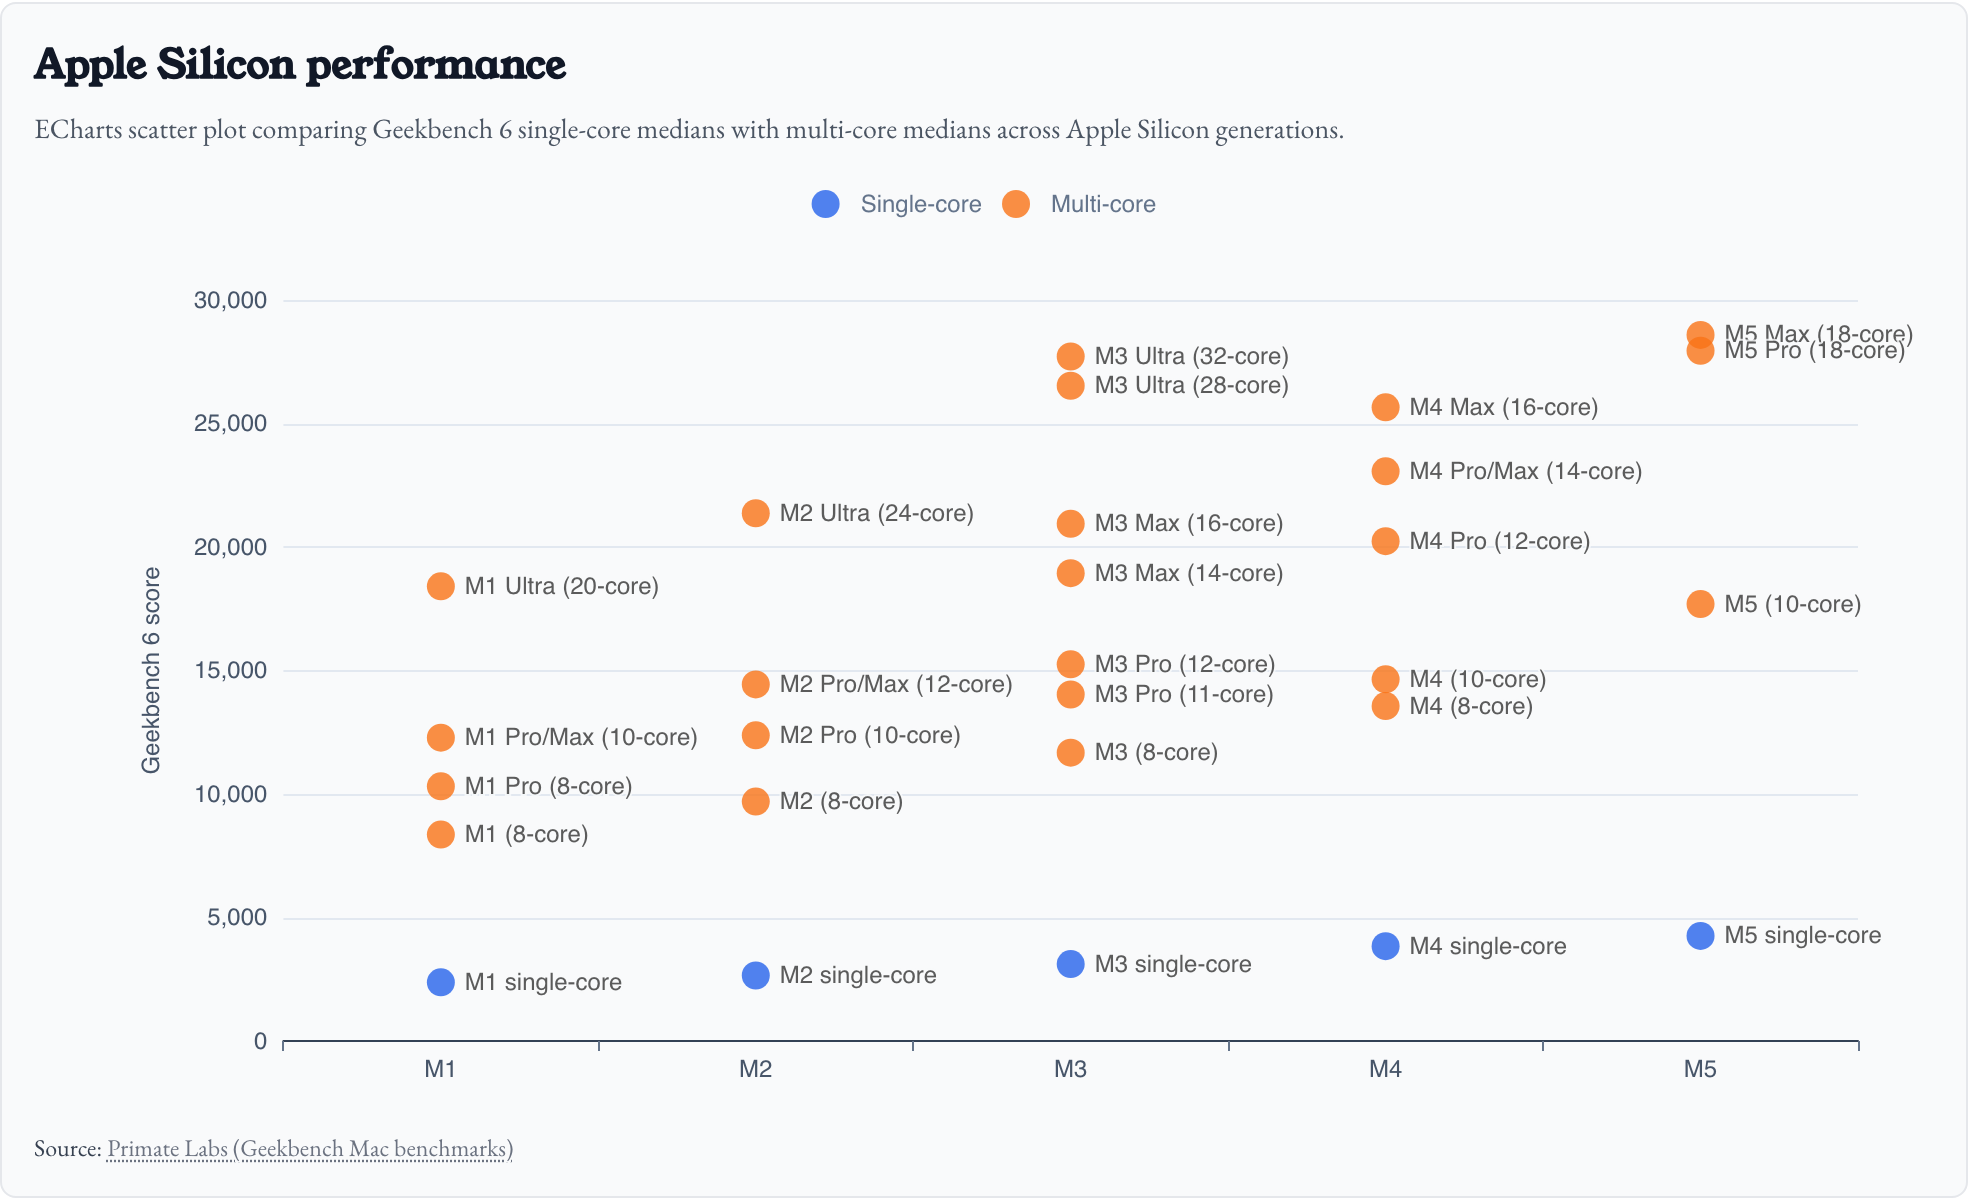Click the M3 (8-core) data point
Viewport: 1968px width, 1198px height.
1070,752
